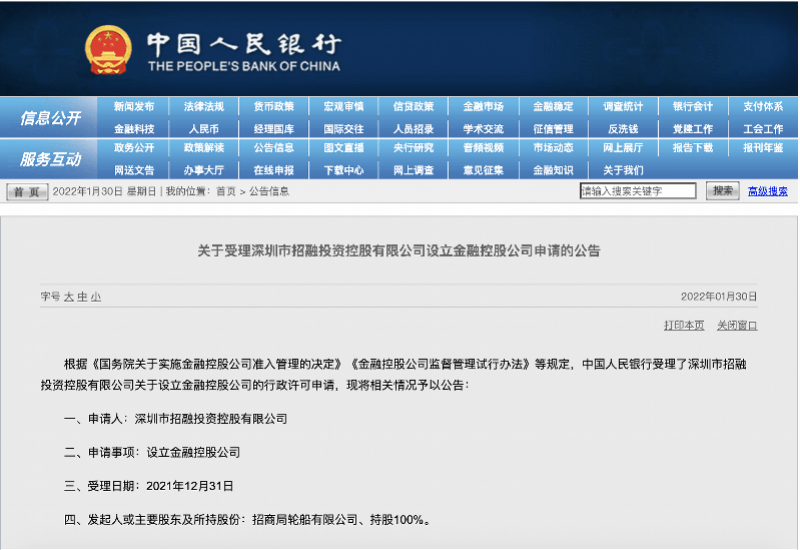800x550 pixels.
Task: Go to 货币政策 section
Action: coord(273,107)
